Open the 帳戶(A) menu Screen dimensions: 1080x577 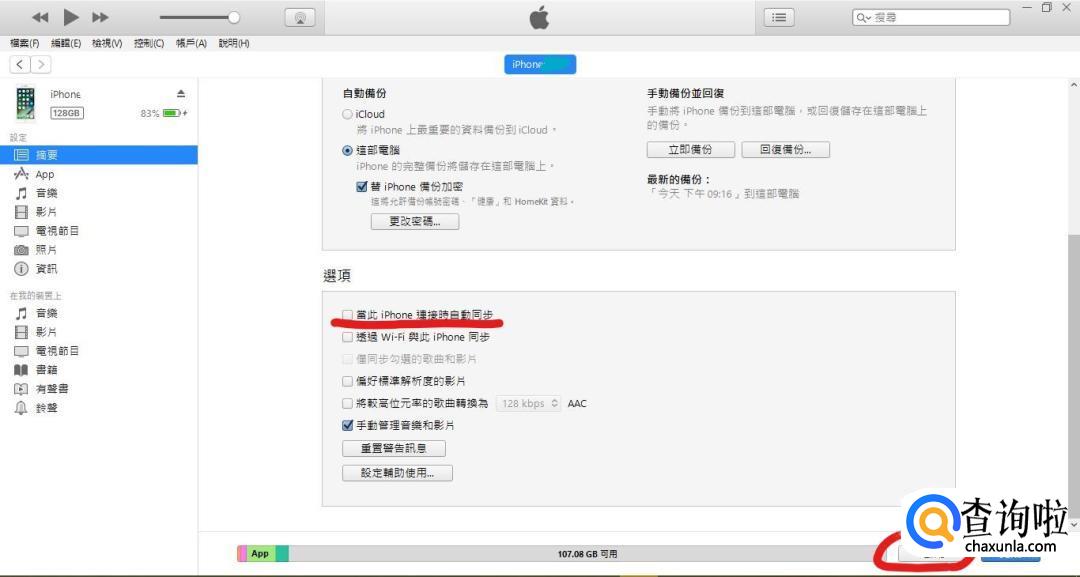(191, 43)
